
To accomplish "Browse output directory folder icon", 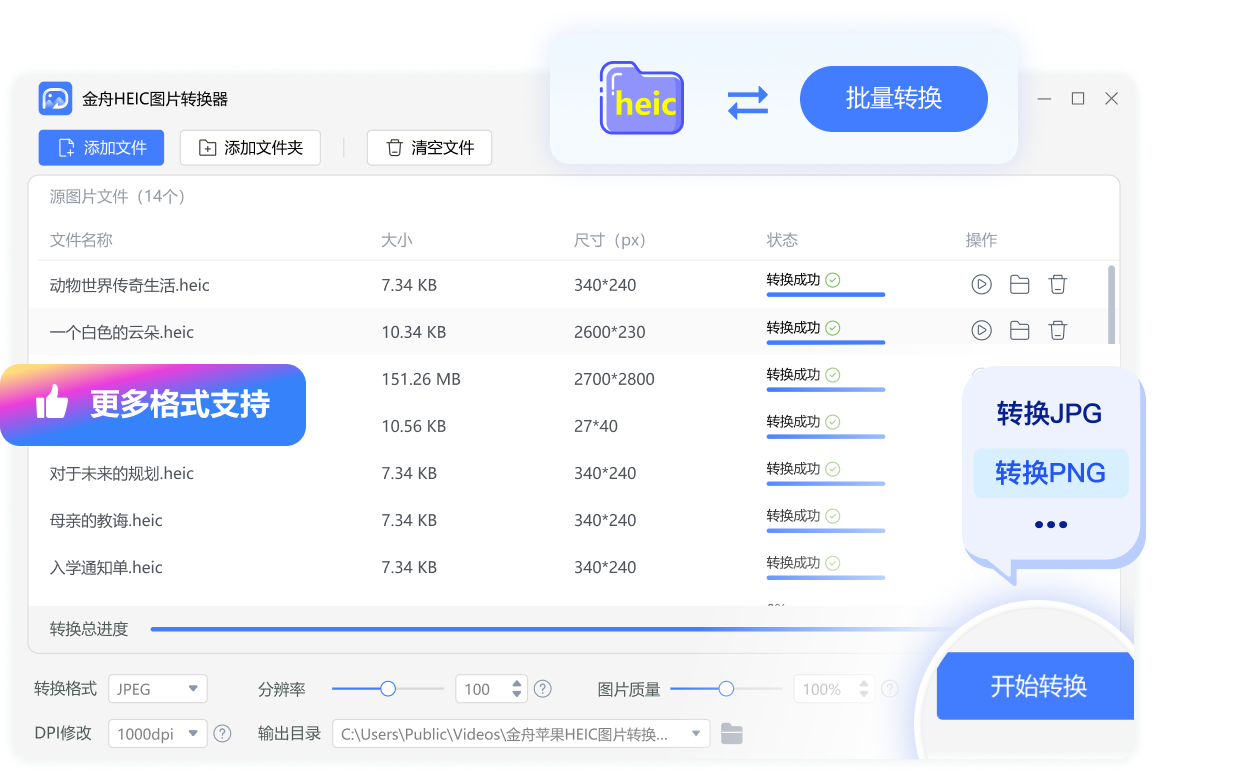I will pos(732,734).
